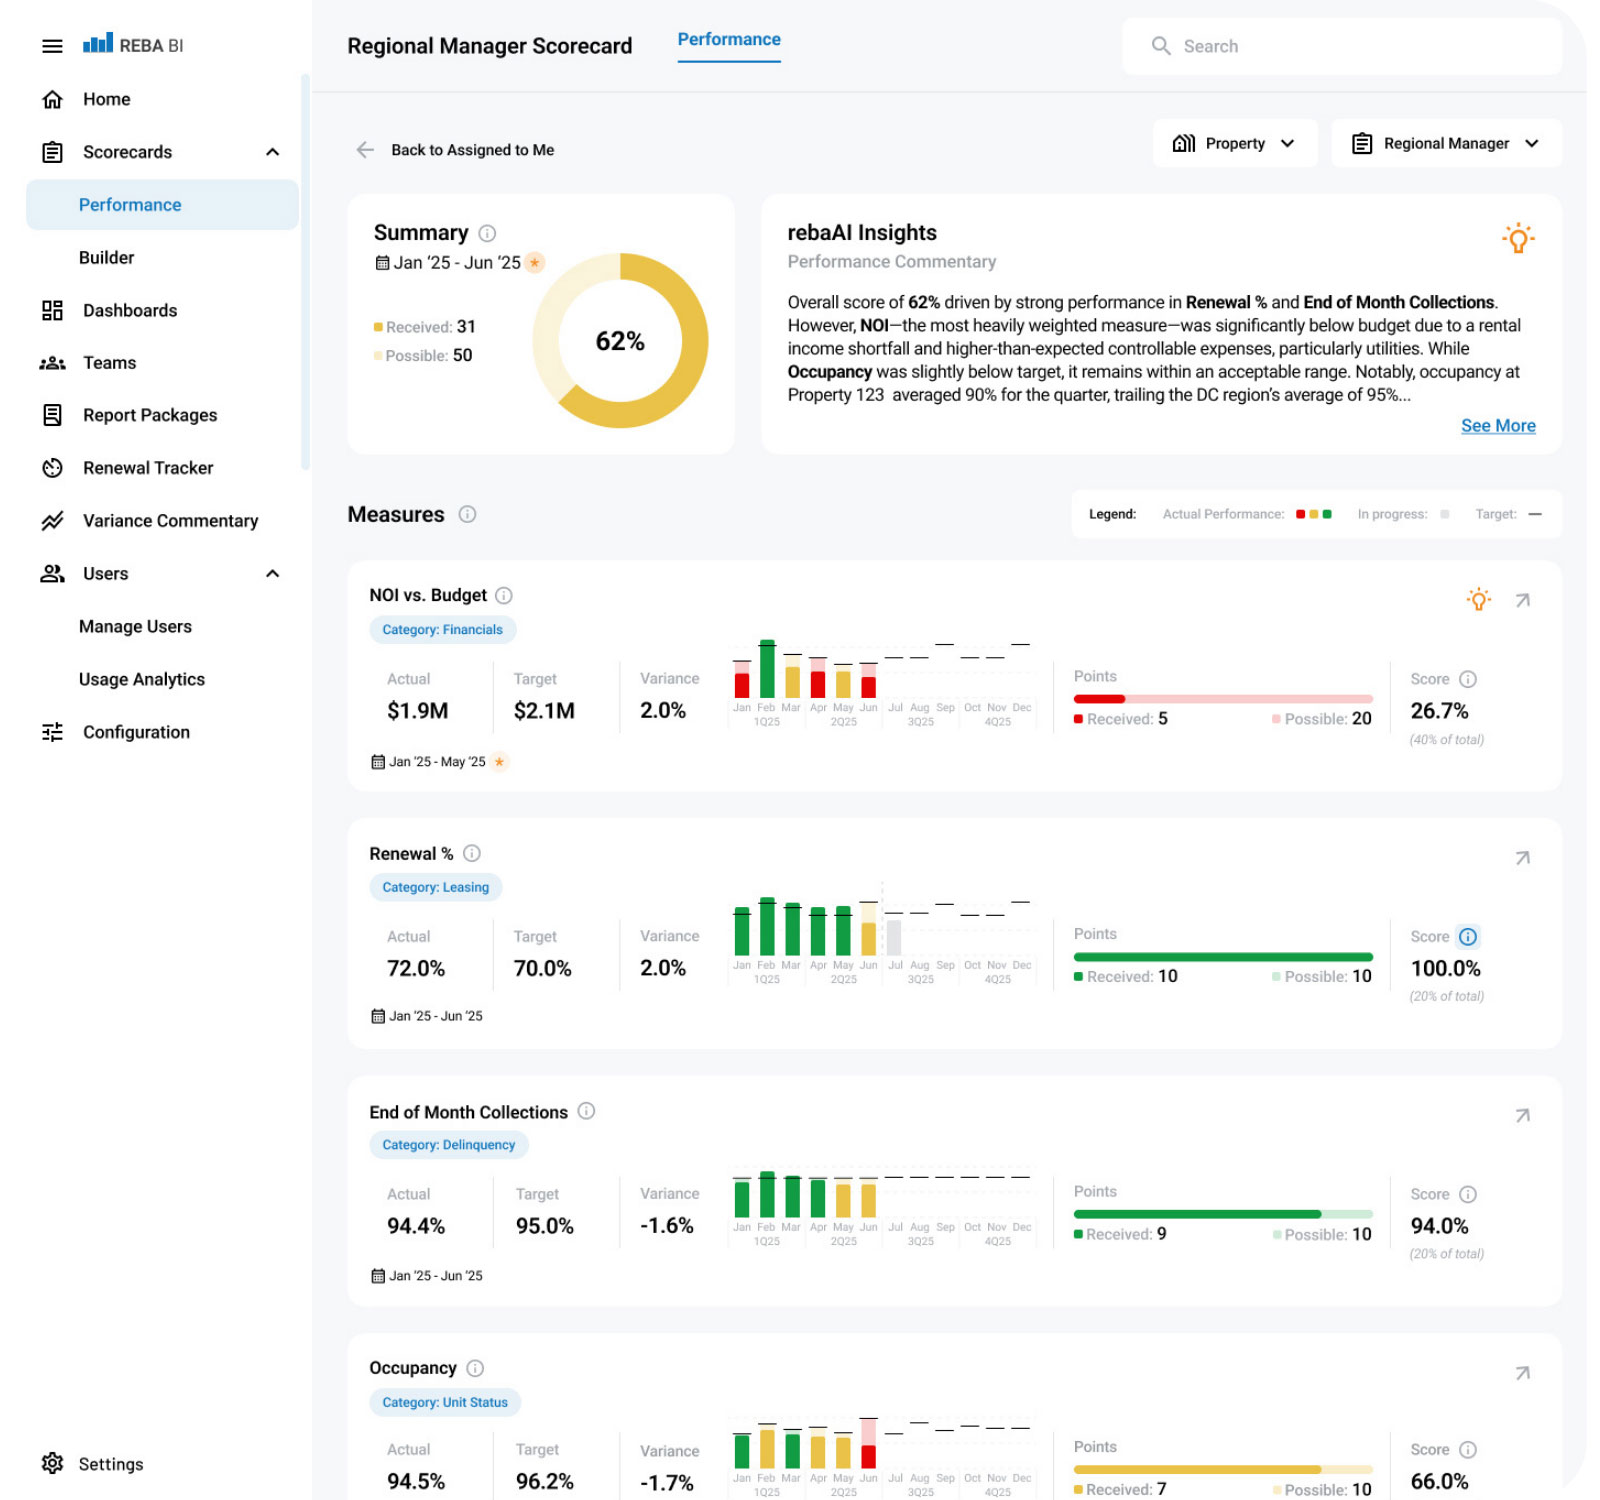Open NOI vs. Budget lightbulb insight
Screen dimensions: 1600x1500
[1478, 600]
